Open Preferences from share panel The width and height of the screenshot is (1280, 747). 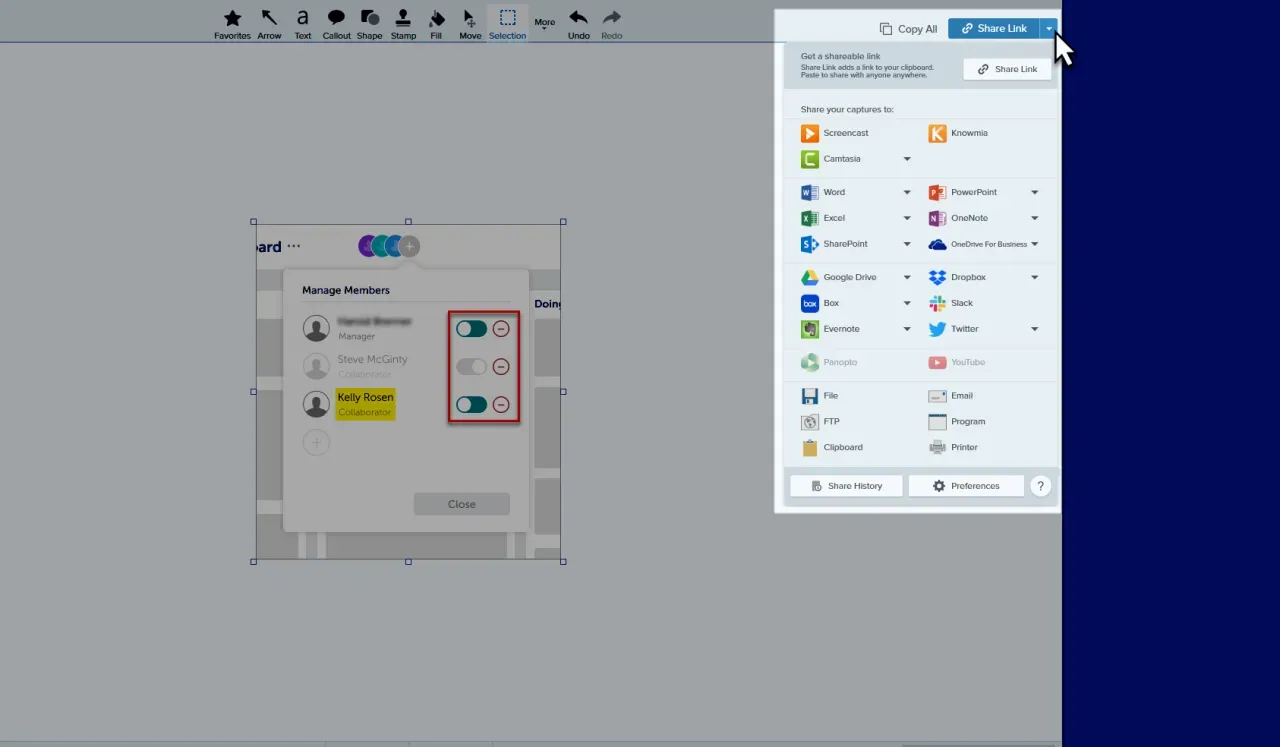(966, 486)
